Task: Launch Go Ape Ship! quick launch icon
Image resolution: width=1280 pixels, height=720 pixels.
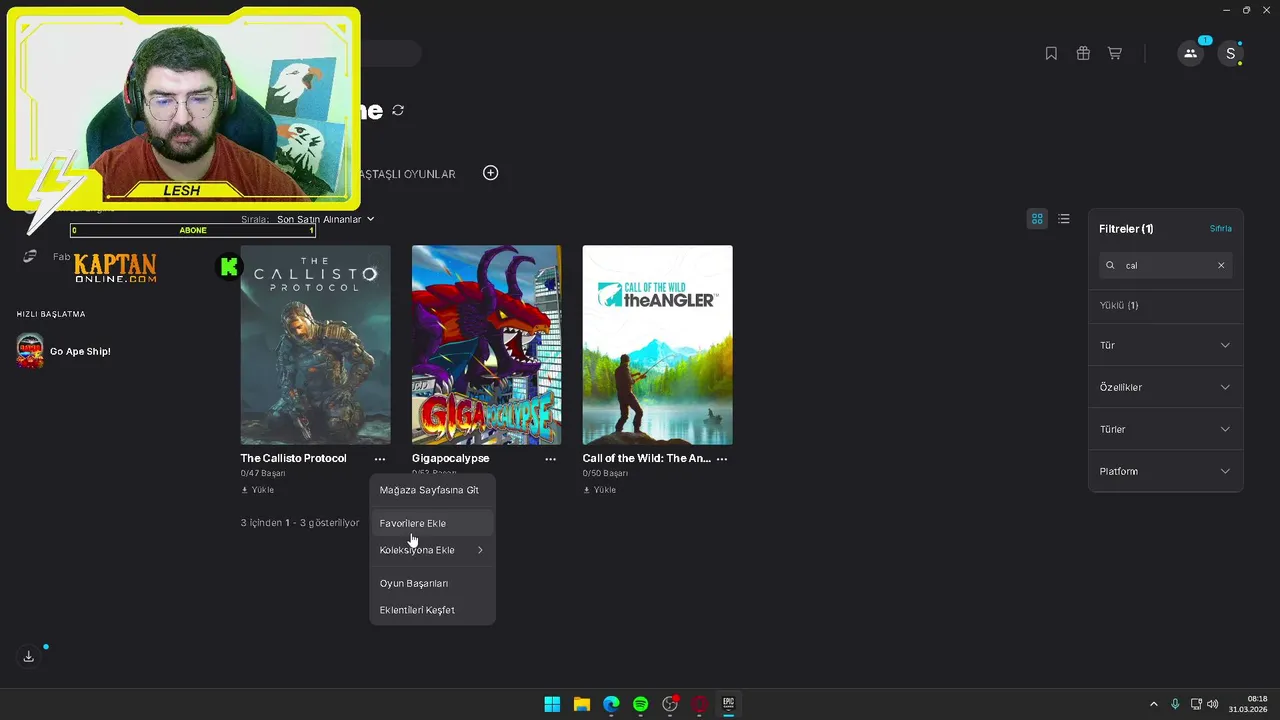Action: tap(30, 351)
